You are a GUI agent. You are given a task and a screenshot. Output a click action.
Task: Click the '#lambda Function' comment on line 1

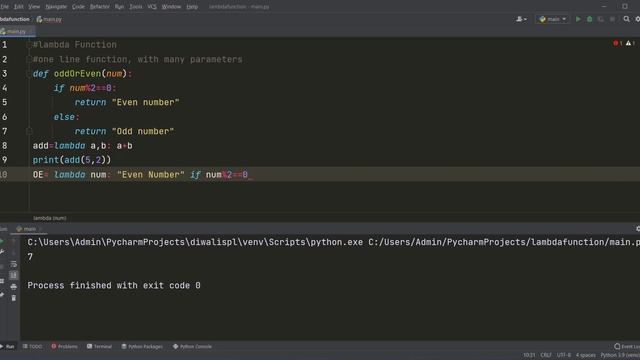pyautogui.click(x=75, y=45)
